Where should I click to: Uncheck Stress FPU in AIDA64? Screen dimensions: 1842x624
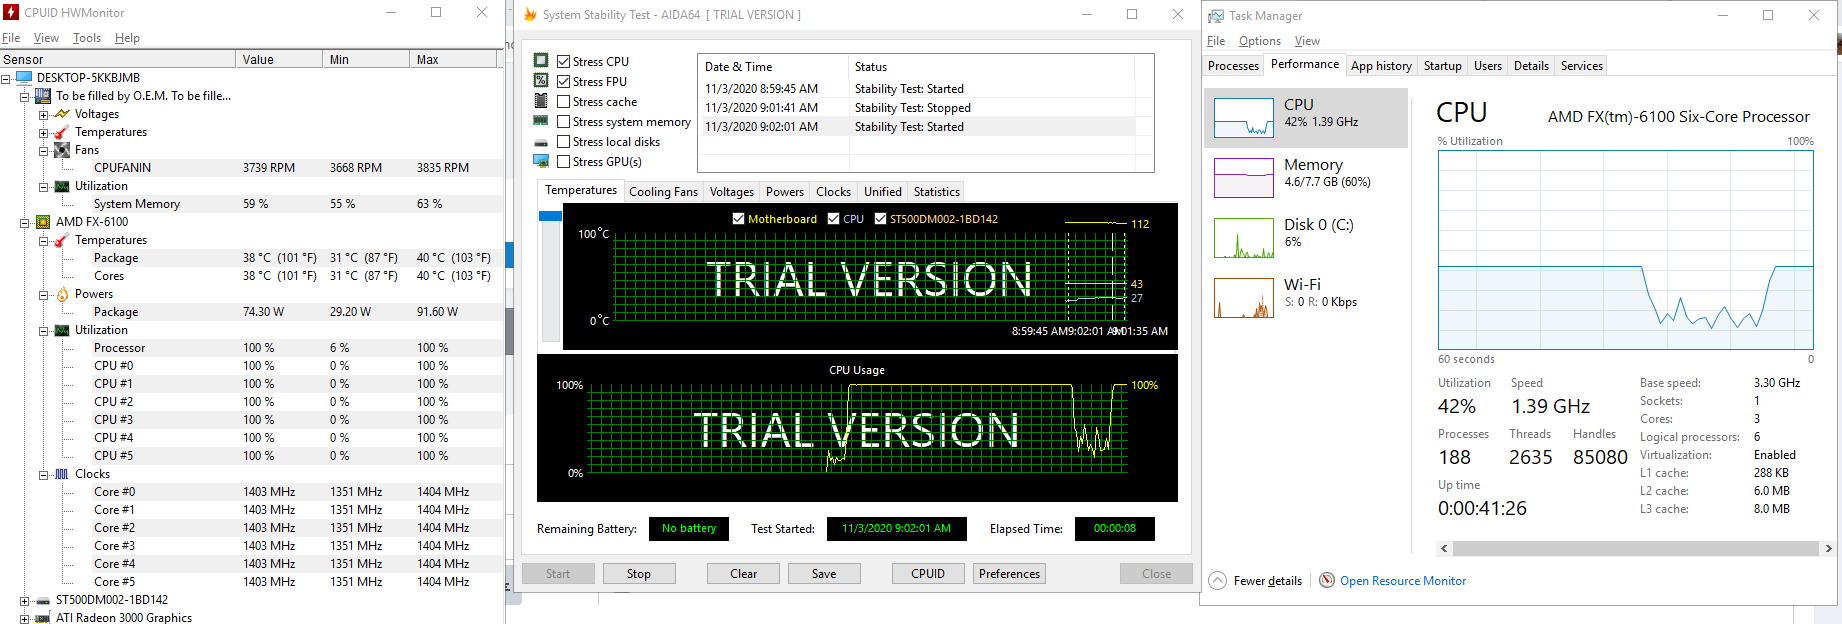click(x=564, y=82)
